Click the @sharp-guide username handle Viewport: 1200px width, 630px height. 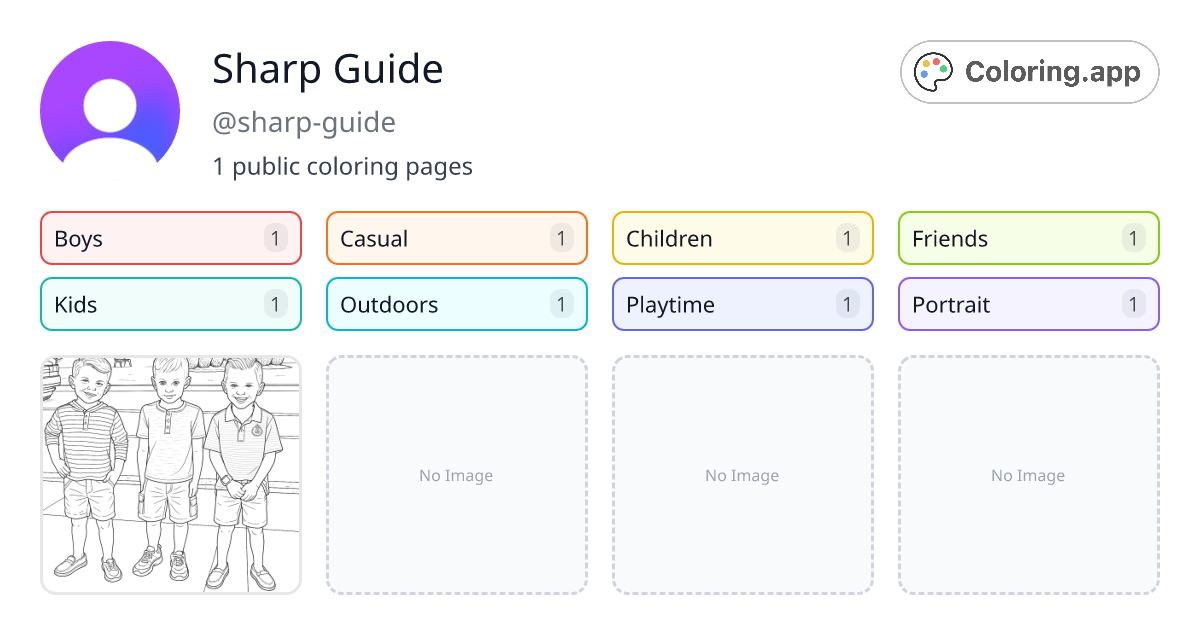coord(304,123)
